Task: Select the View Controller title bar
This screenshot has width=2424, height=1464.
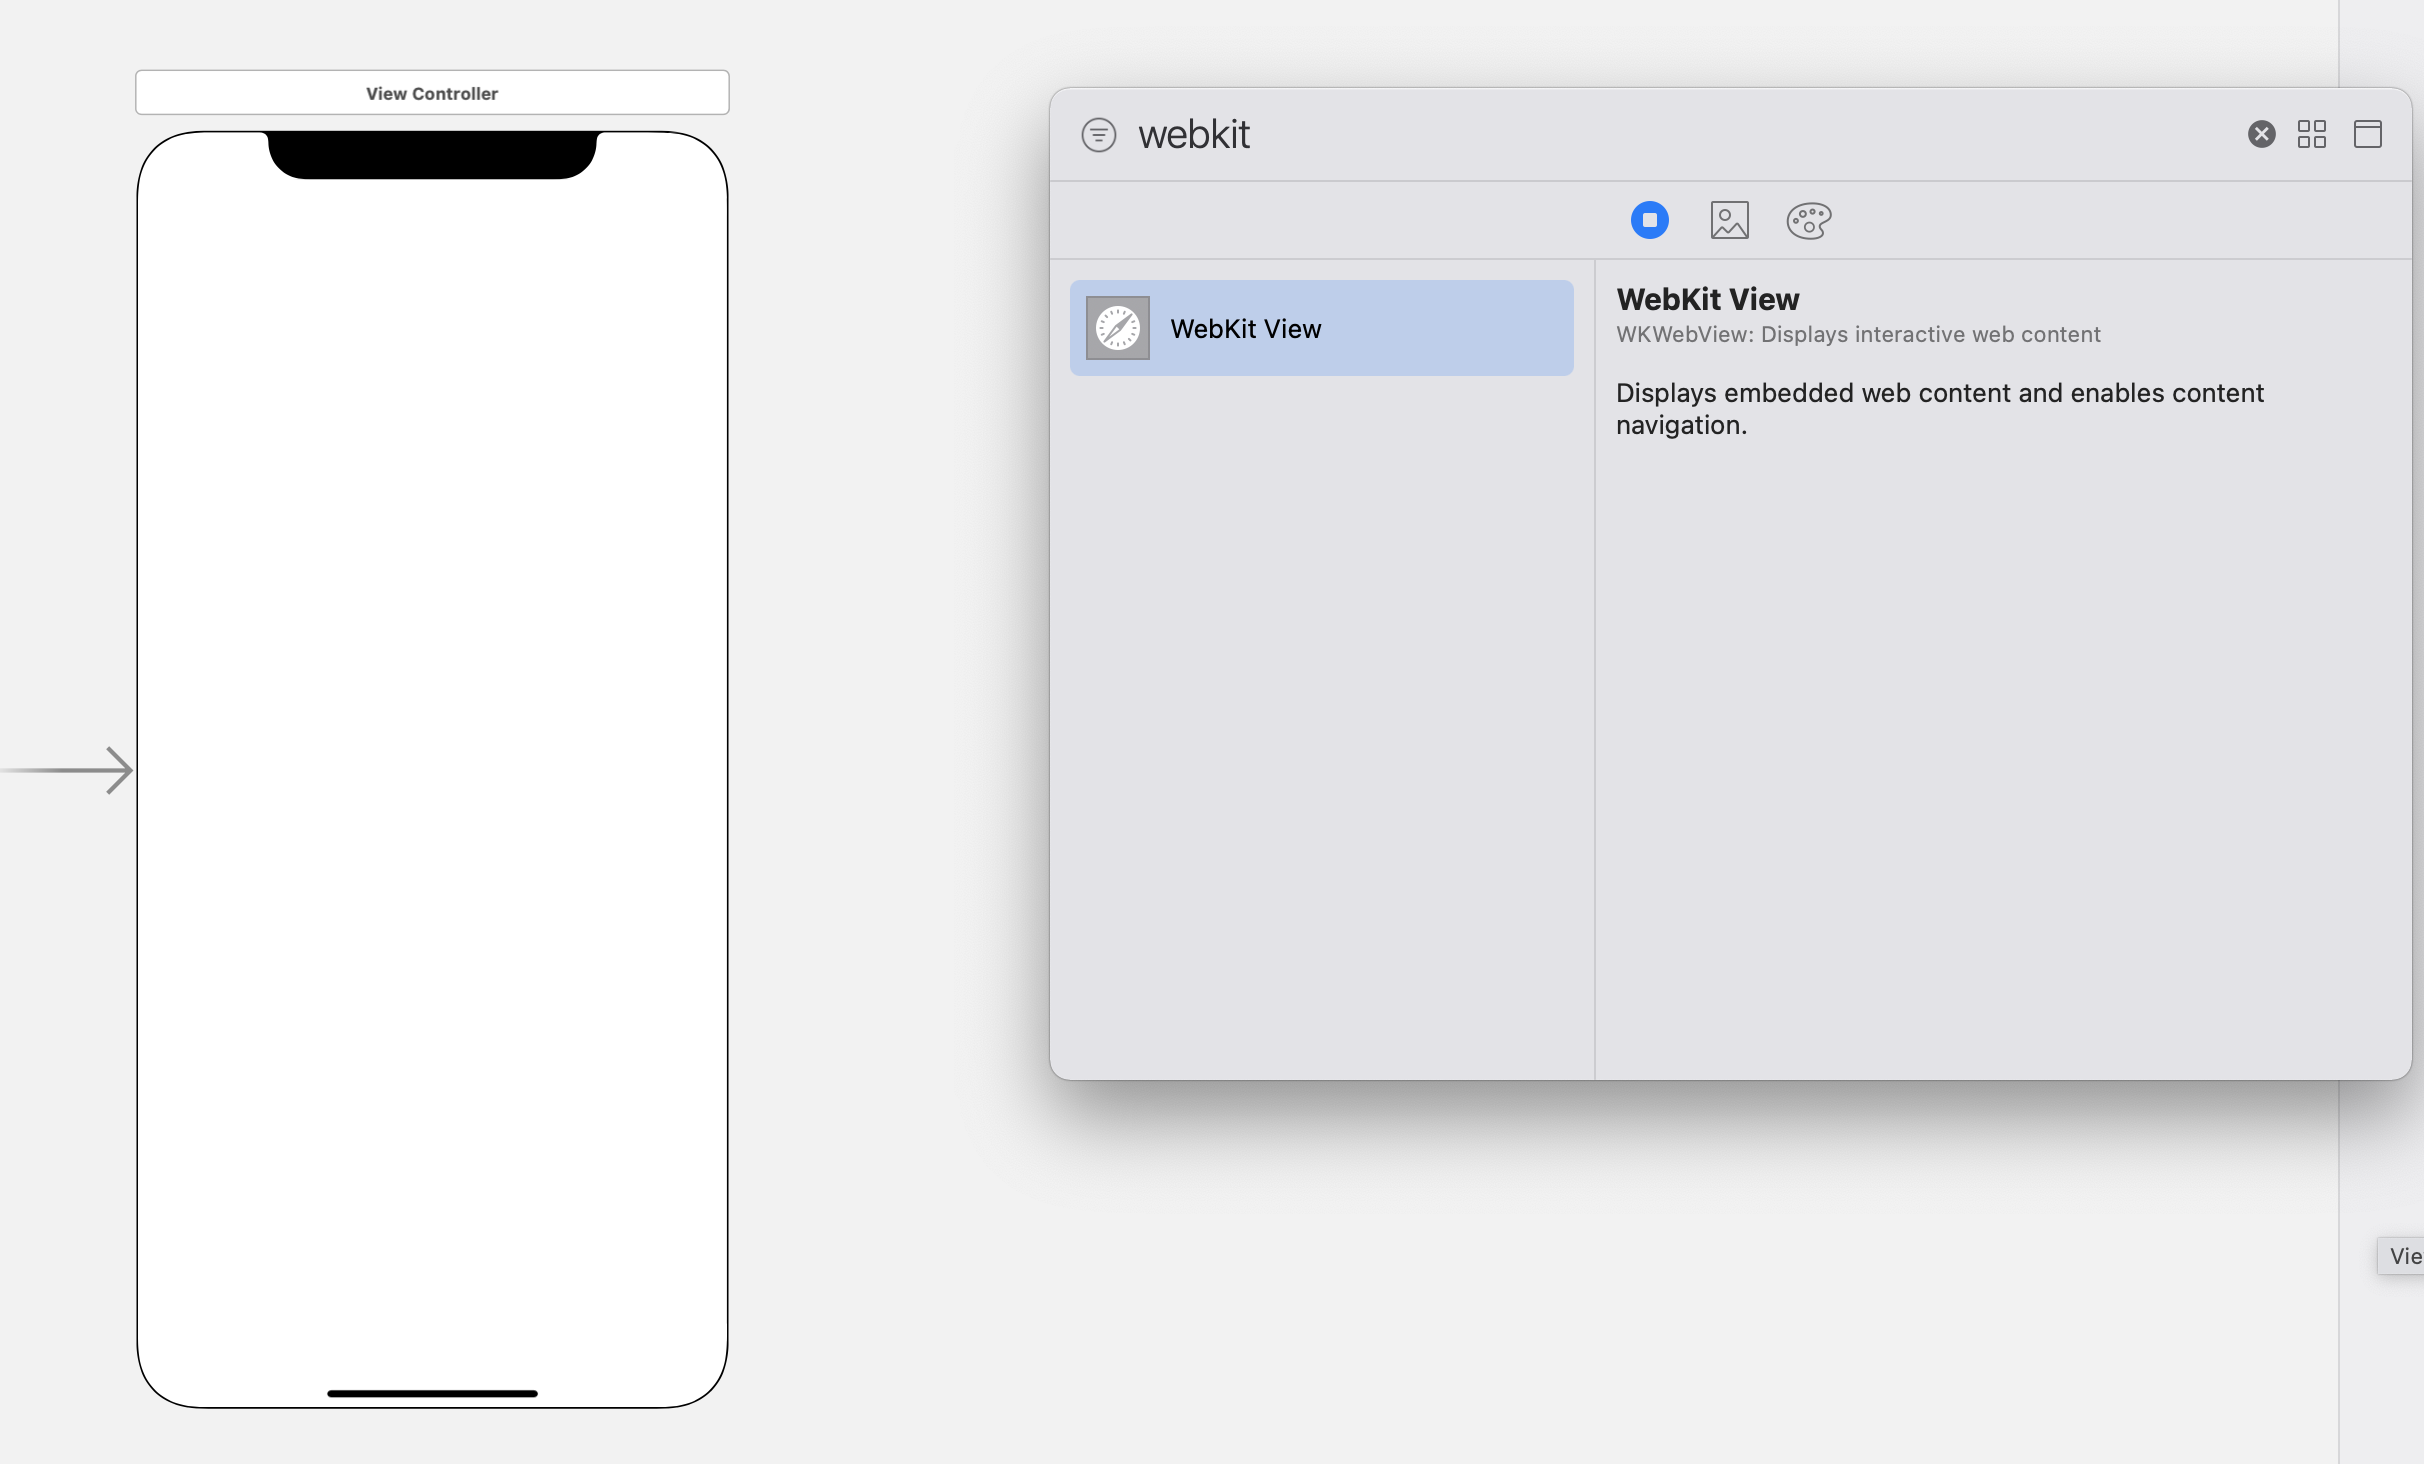Action: (432, 93)
